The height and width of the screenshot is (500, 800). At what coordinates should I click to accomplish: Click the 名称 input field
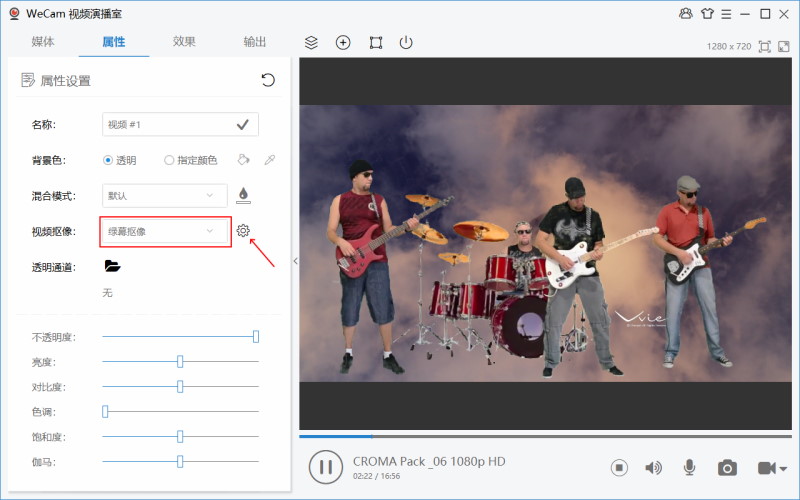[180, 124]
